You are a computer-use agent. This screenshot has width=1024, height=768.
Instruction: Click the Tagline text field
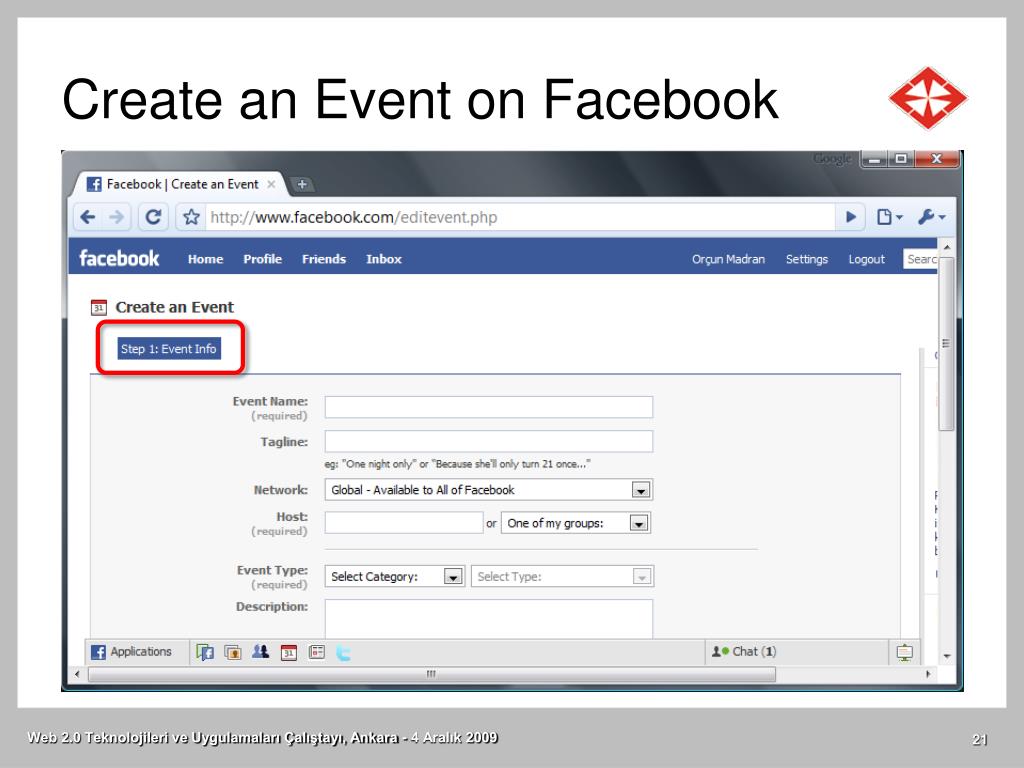point(488,441)
